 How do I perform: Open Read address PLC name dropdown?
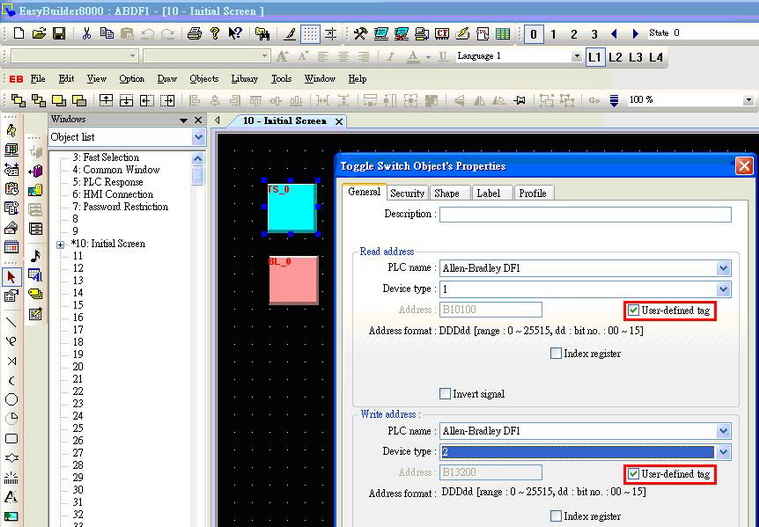(x=723, y=268)
